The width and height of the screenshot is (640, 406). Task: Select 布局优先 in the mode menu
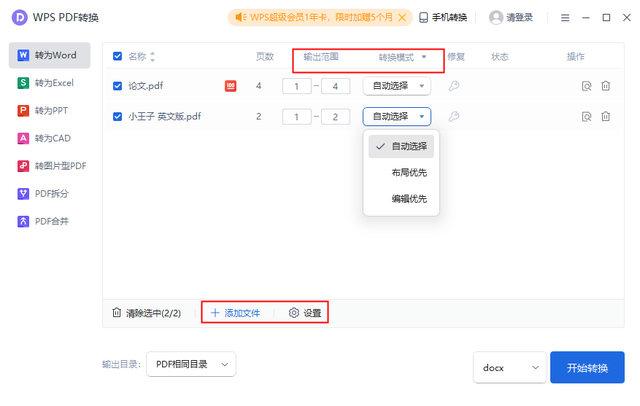tap(401, 173)
